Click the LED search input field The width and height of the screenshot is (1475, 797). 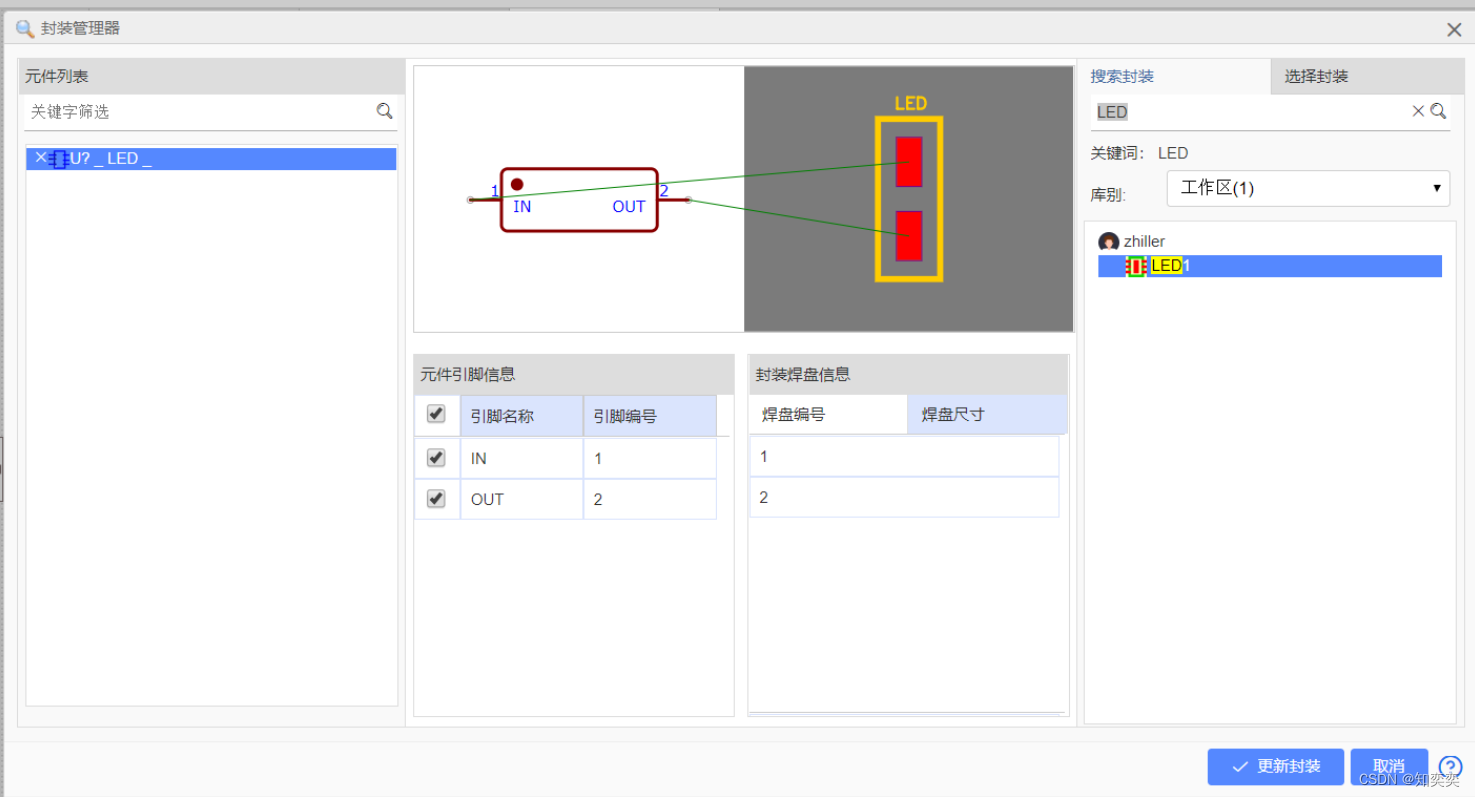pos(1250,112)
